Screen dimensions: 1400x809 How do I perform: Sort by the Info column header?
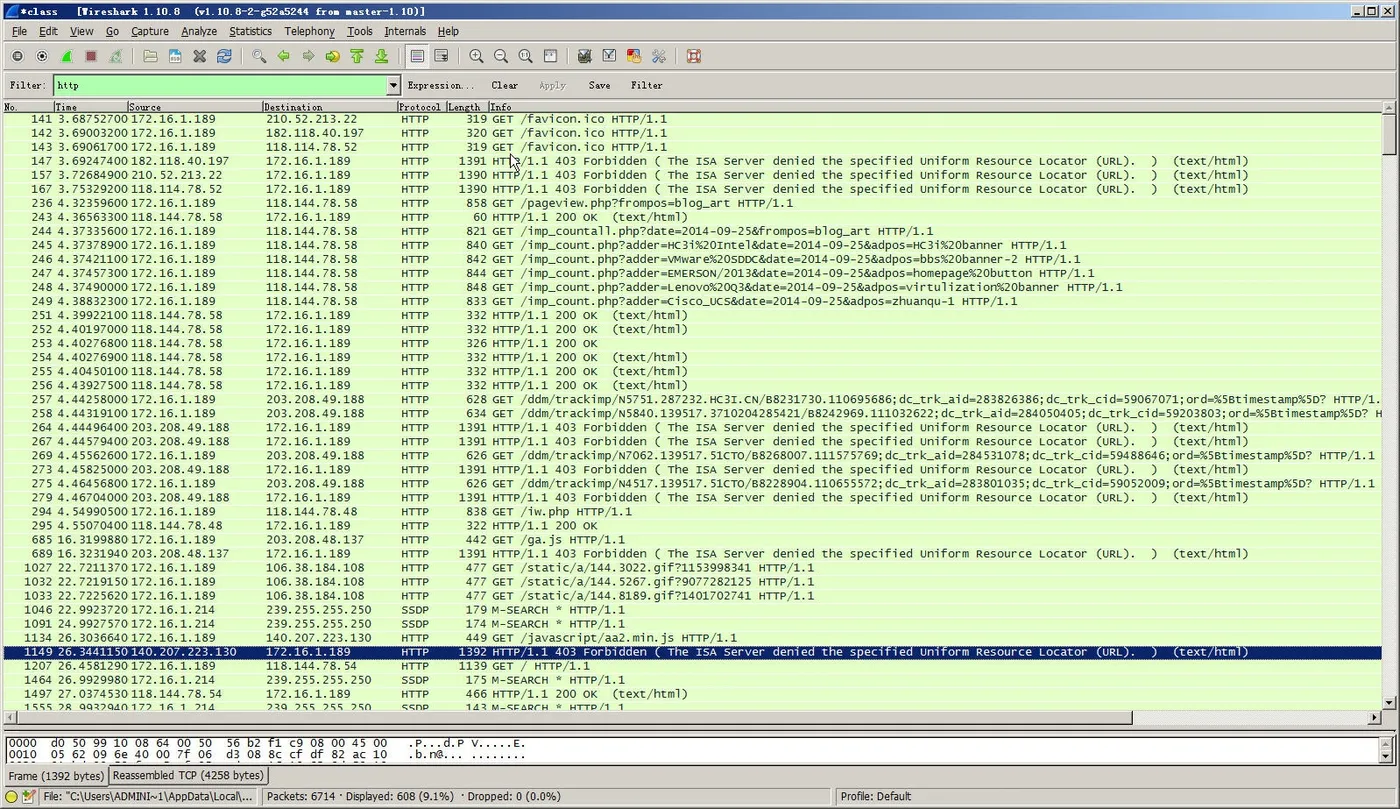click(x=935, y=107)
